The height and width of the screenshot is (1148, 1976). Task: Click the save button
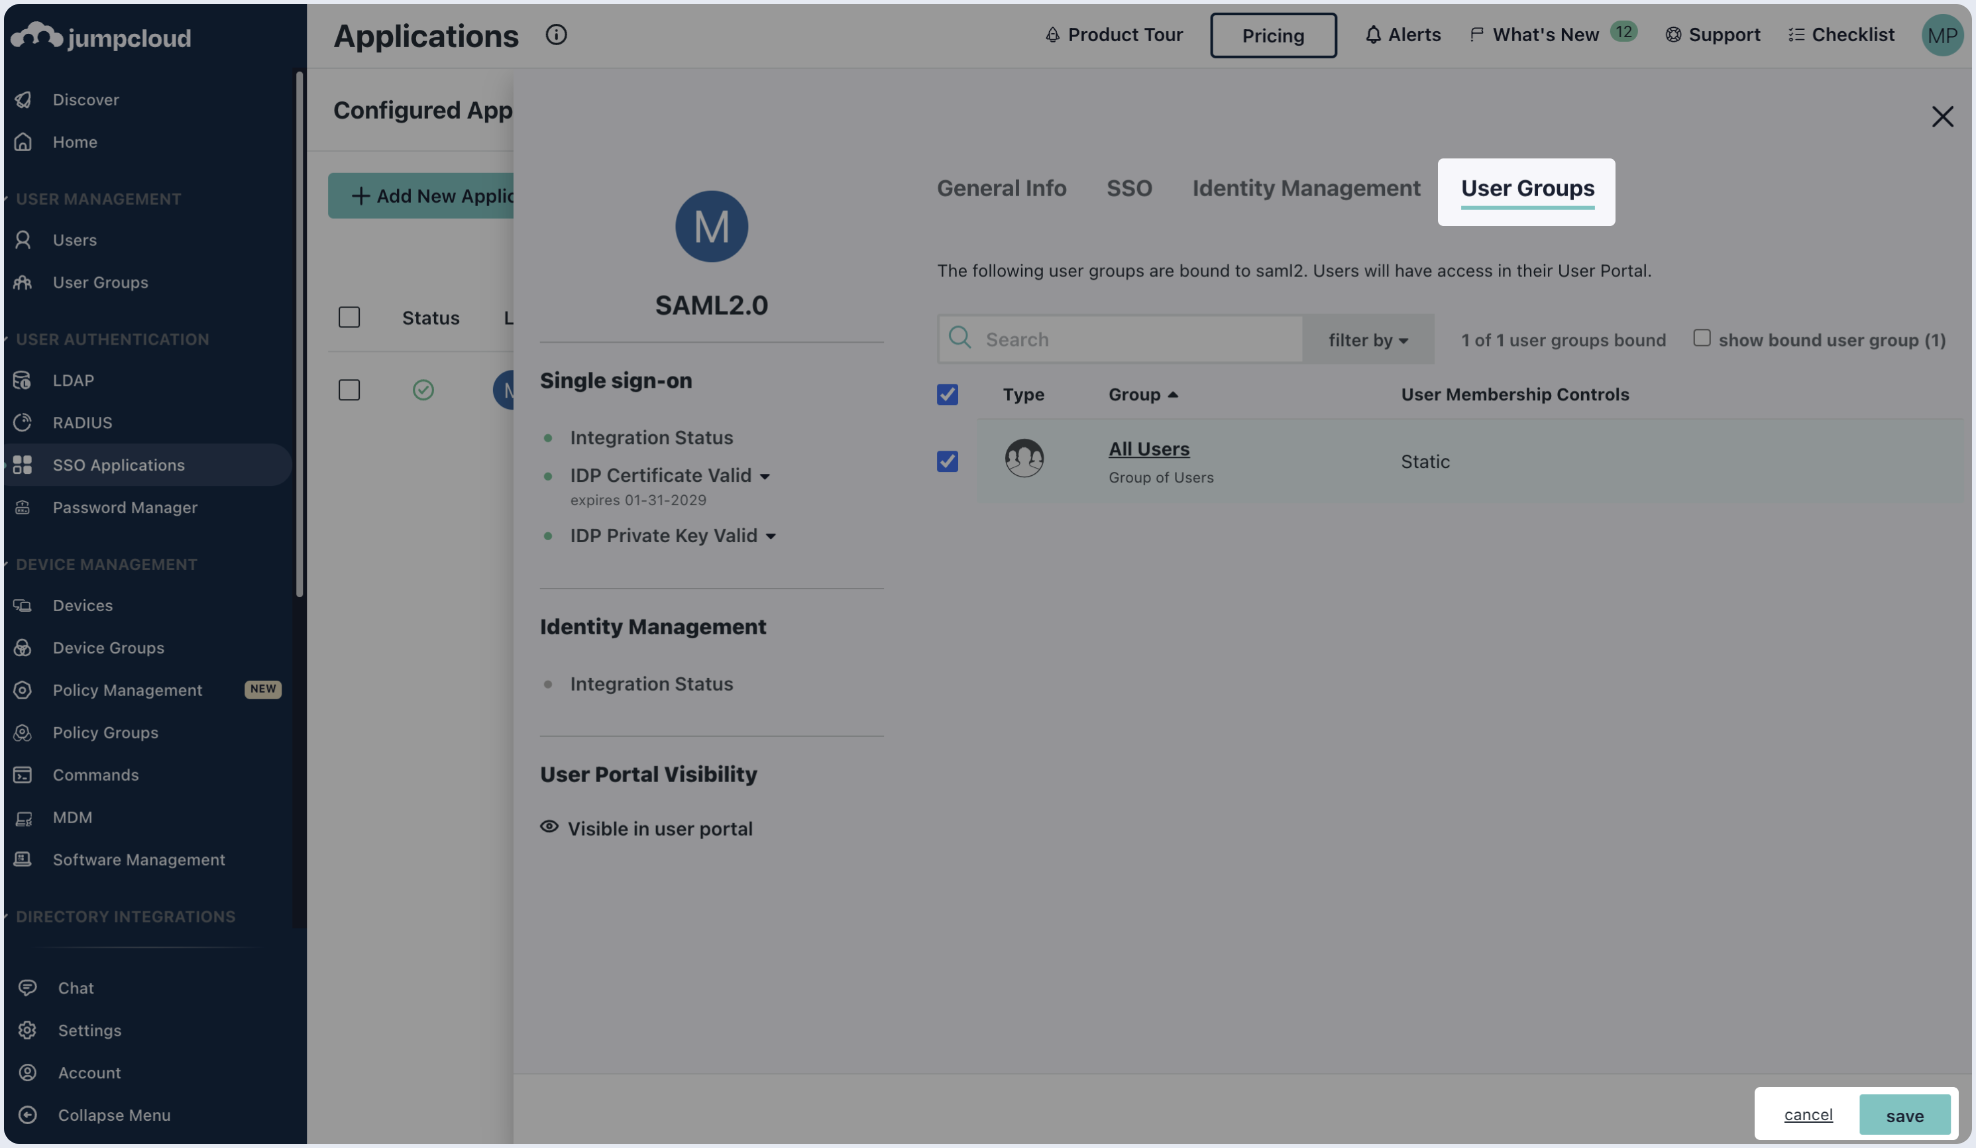(x=1904, y=1115)
